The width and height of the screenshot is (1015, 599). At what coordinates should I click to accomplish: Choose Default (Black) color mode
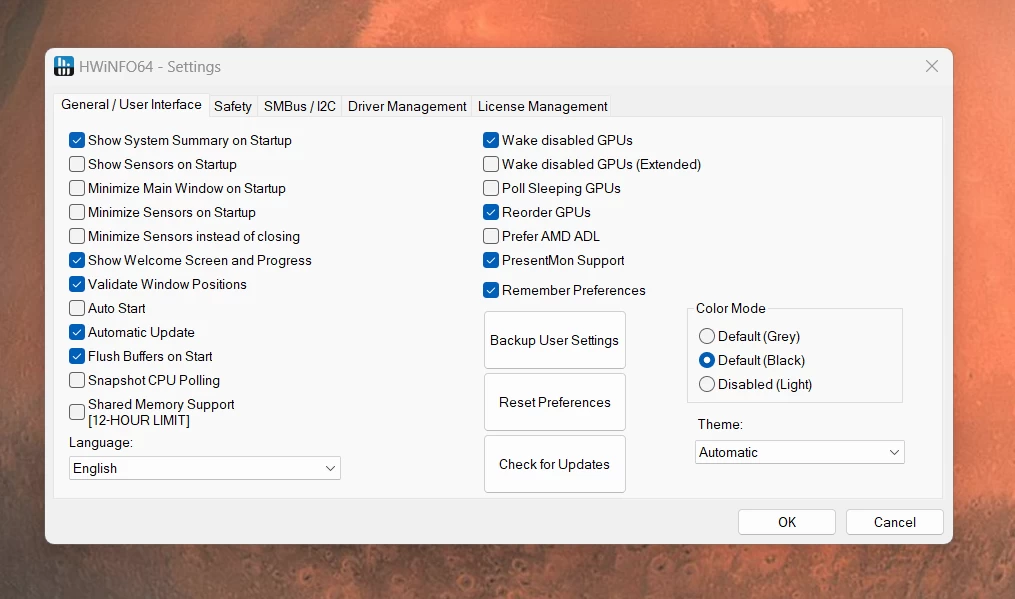707,360
